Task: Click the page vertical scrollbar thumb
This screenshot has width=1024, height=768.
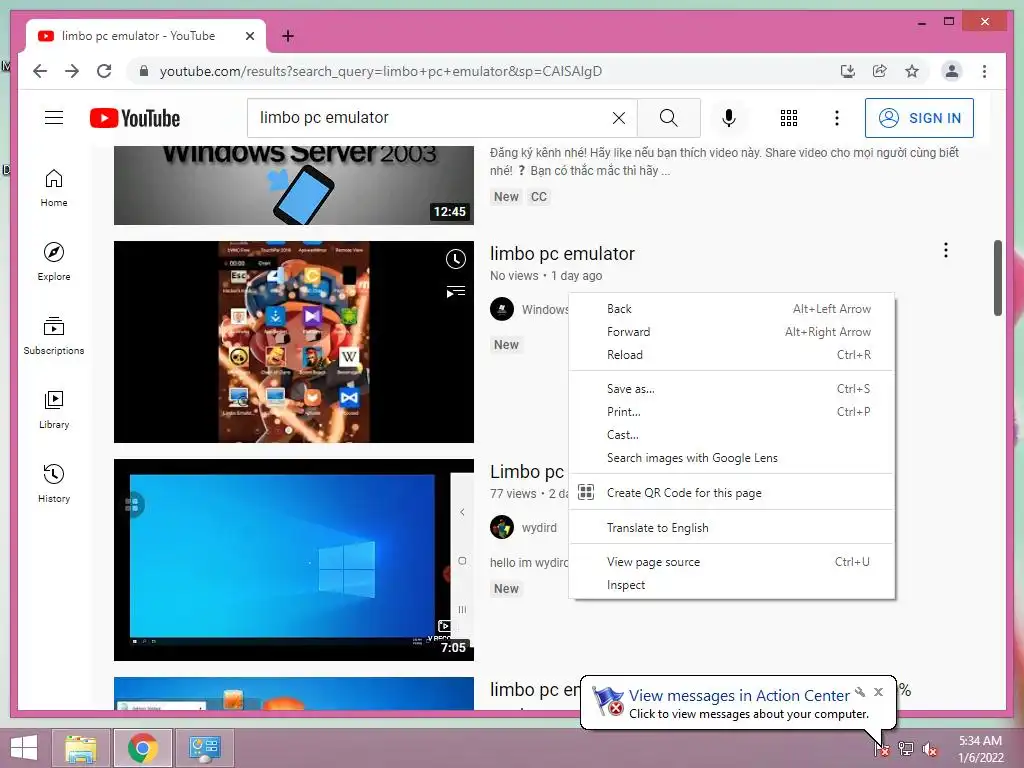Action: click(x=998, y=278)
